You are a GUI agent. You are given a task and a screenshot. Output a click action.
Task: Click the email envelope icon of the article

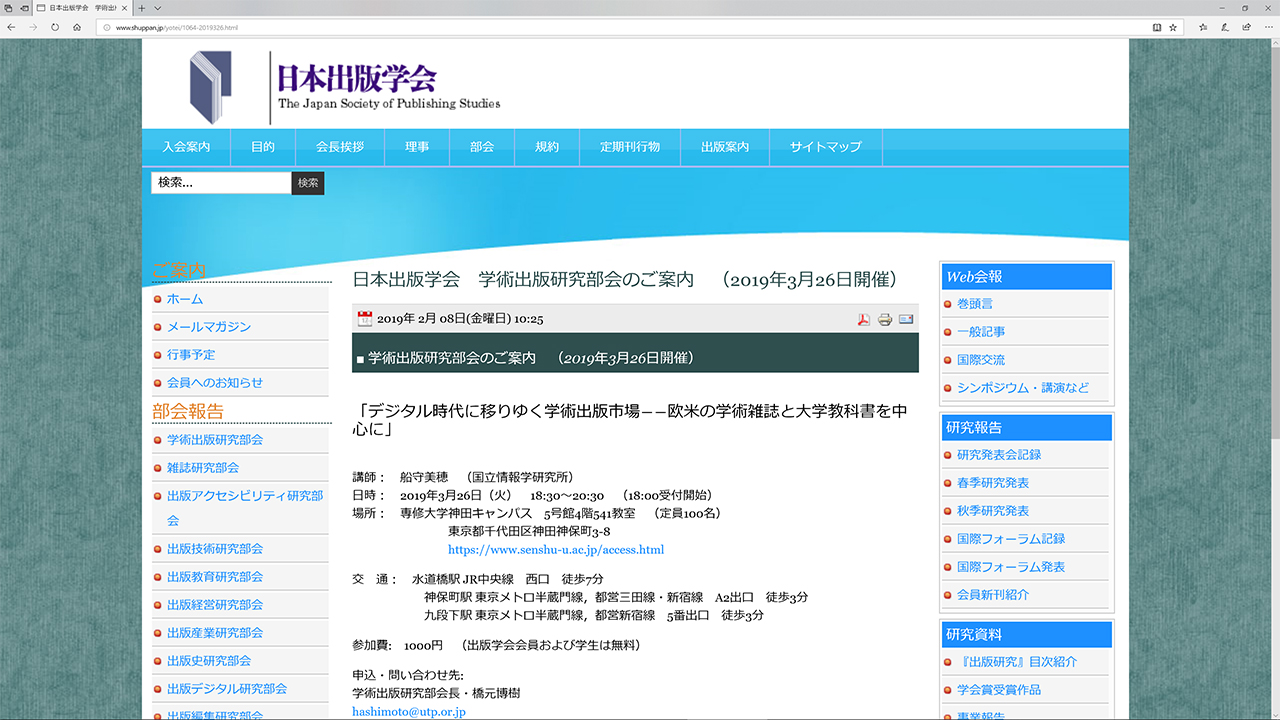pos(906,319)
